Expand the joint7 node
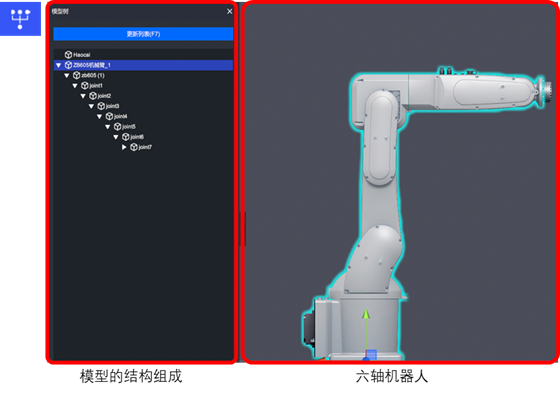560x394 pixels. (124, 147)
